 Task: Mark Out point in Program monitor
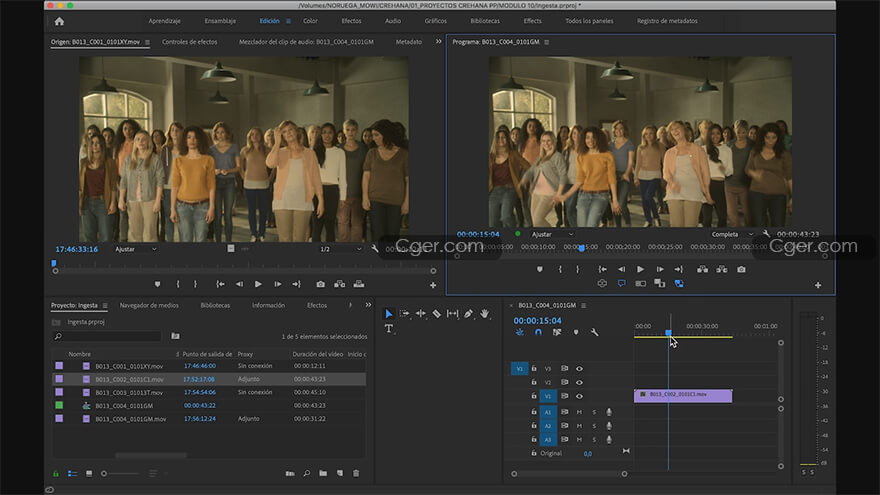tap(578, 269)
